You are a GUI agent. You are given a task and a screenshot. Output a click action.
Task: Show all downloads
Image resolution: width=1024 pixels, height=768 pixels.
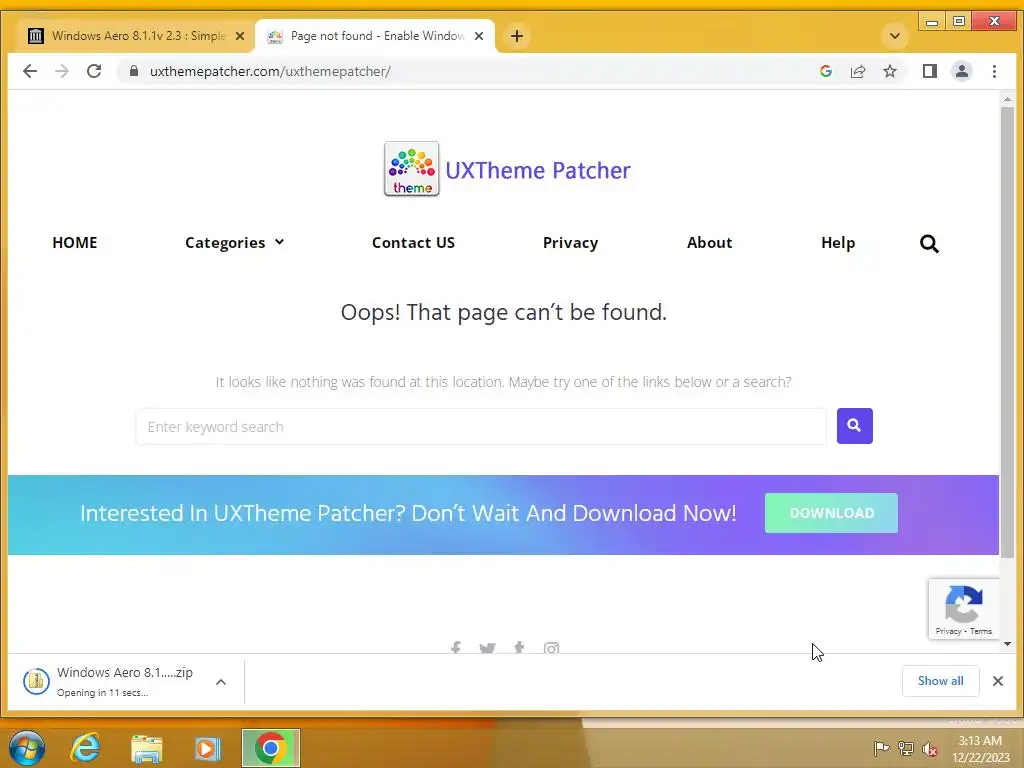(x=940, y=680)
